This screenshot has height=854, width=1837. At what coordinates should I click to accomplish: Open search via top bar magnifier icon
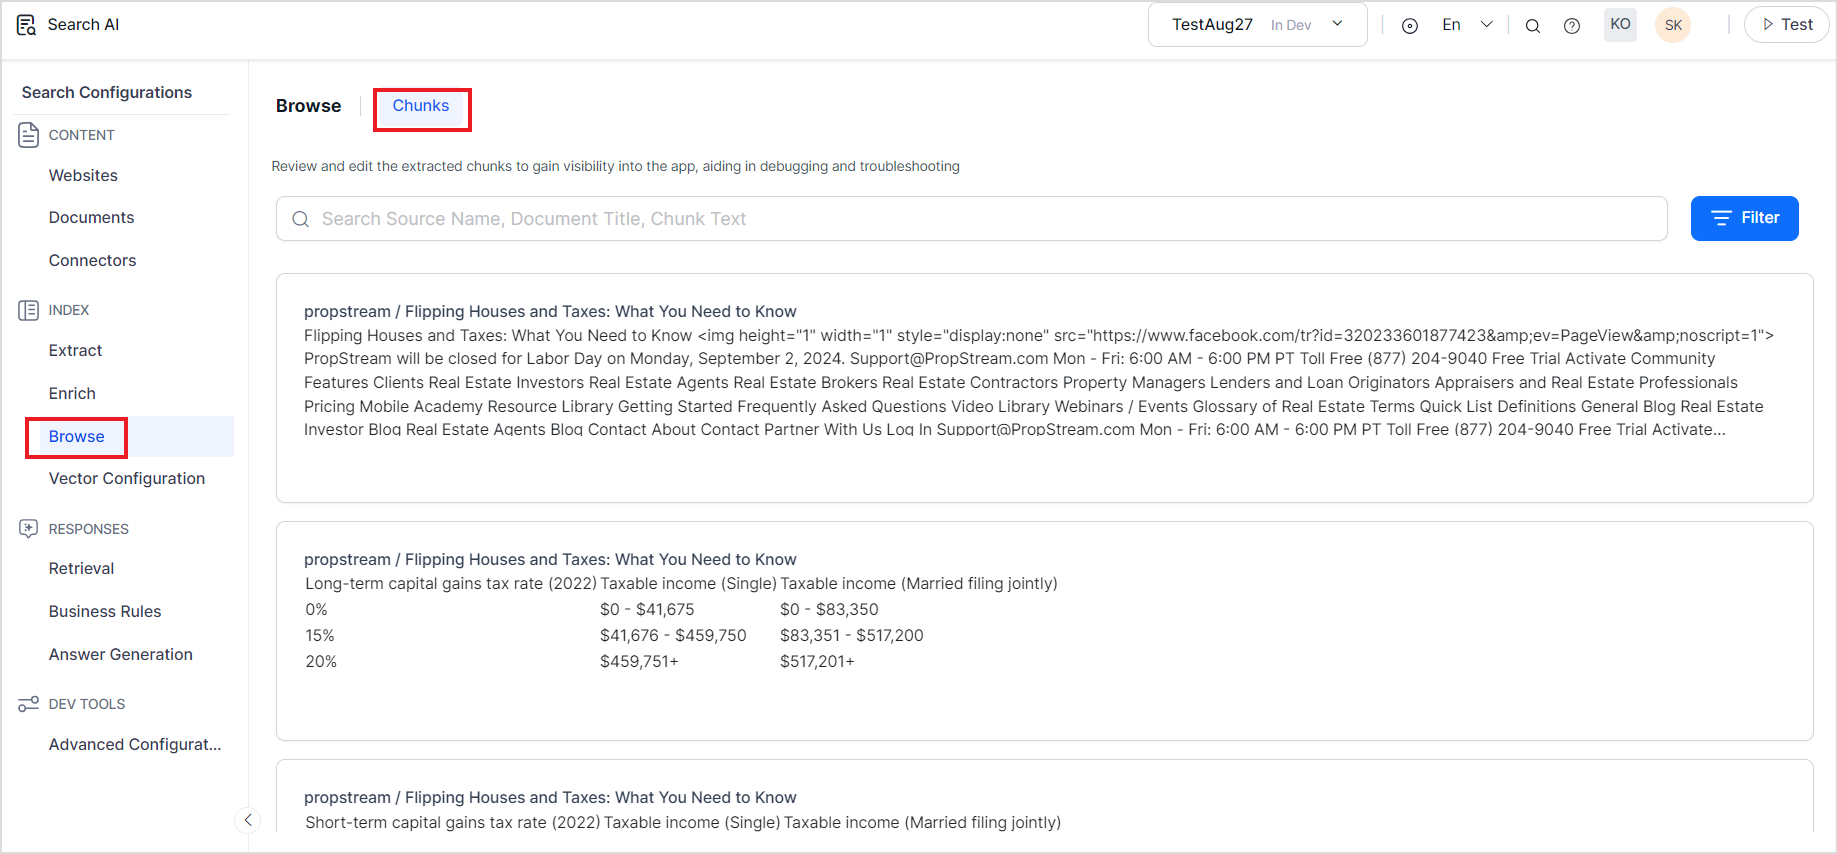(1532, 26)
